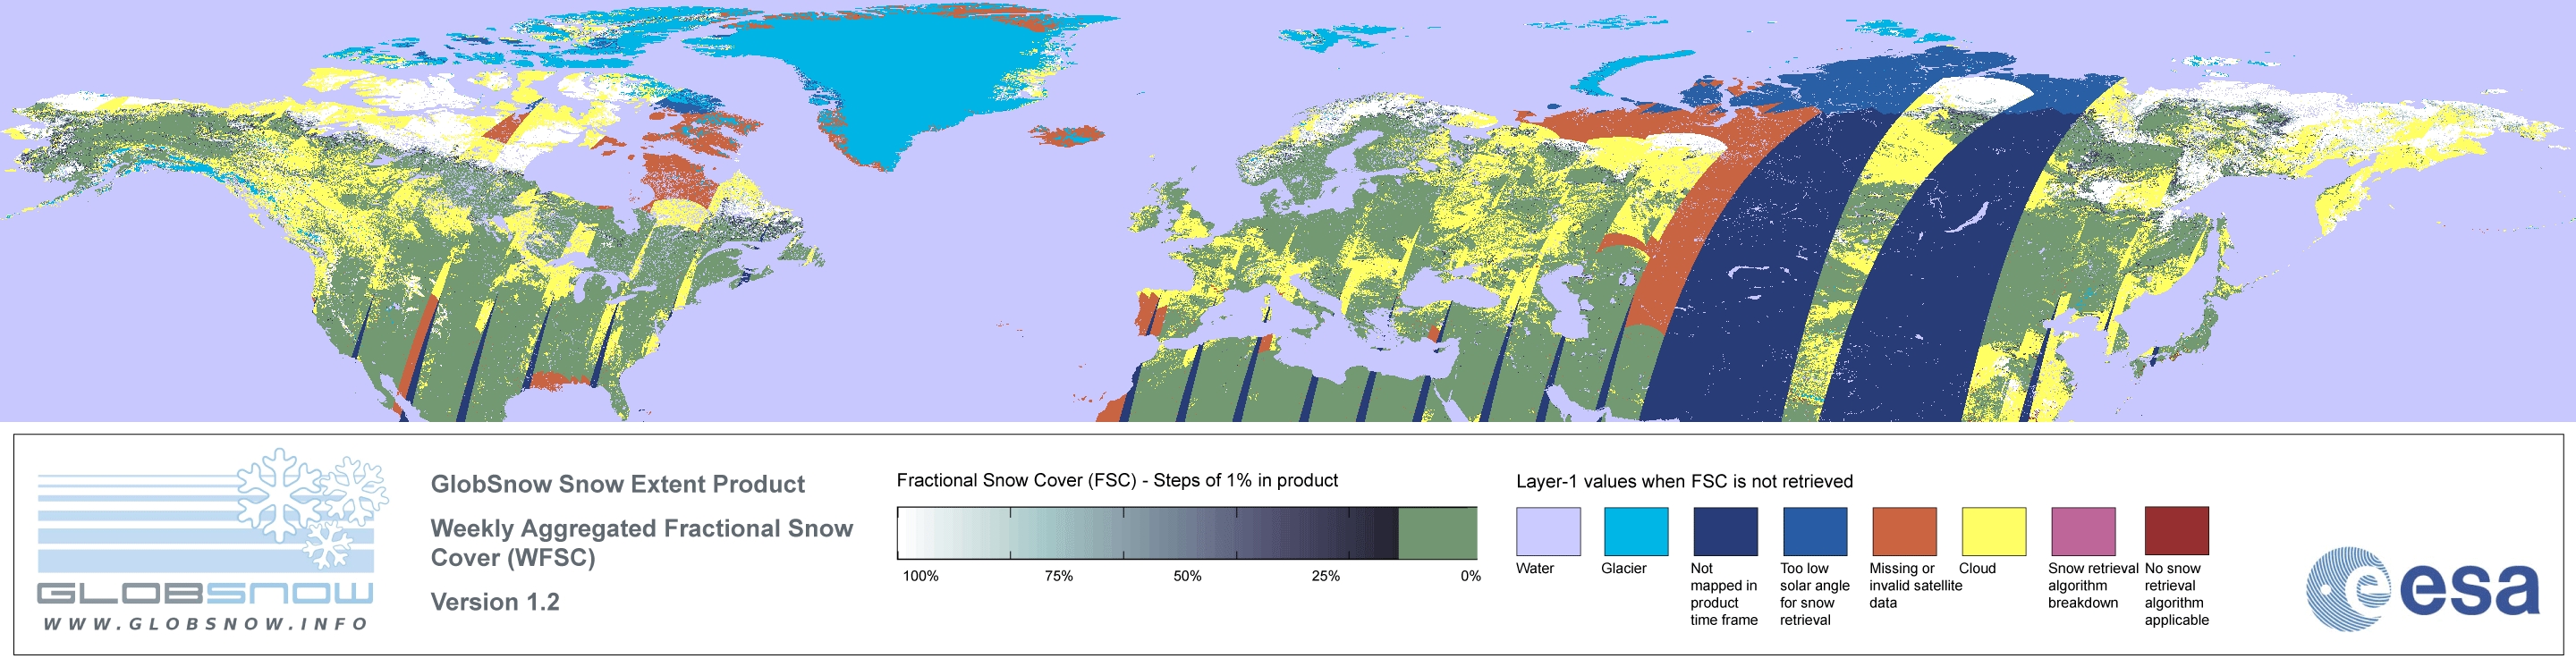
Task: Select the Not mapped dark navy swatch
Action: (x=1725, y=531)
